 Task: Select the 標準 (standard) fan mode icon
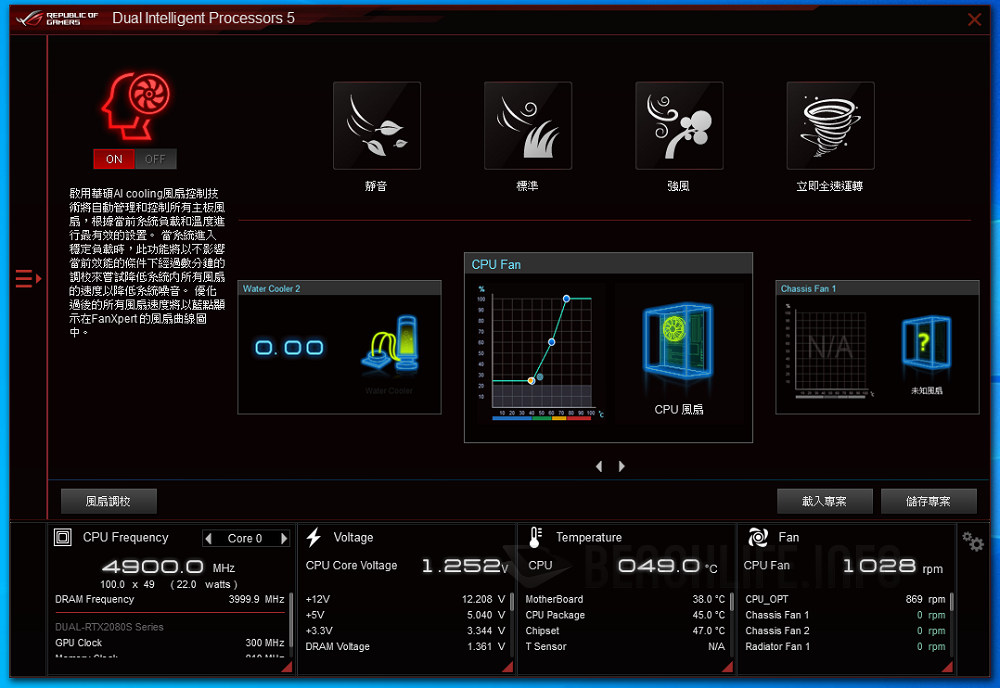527,124
